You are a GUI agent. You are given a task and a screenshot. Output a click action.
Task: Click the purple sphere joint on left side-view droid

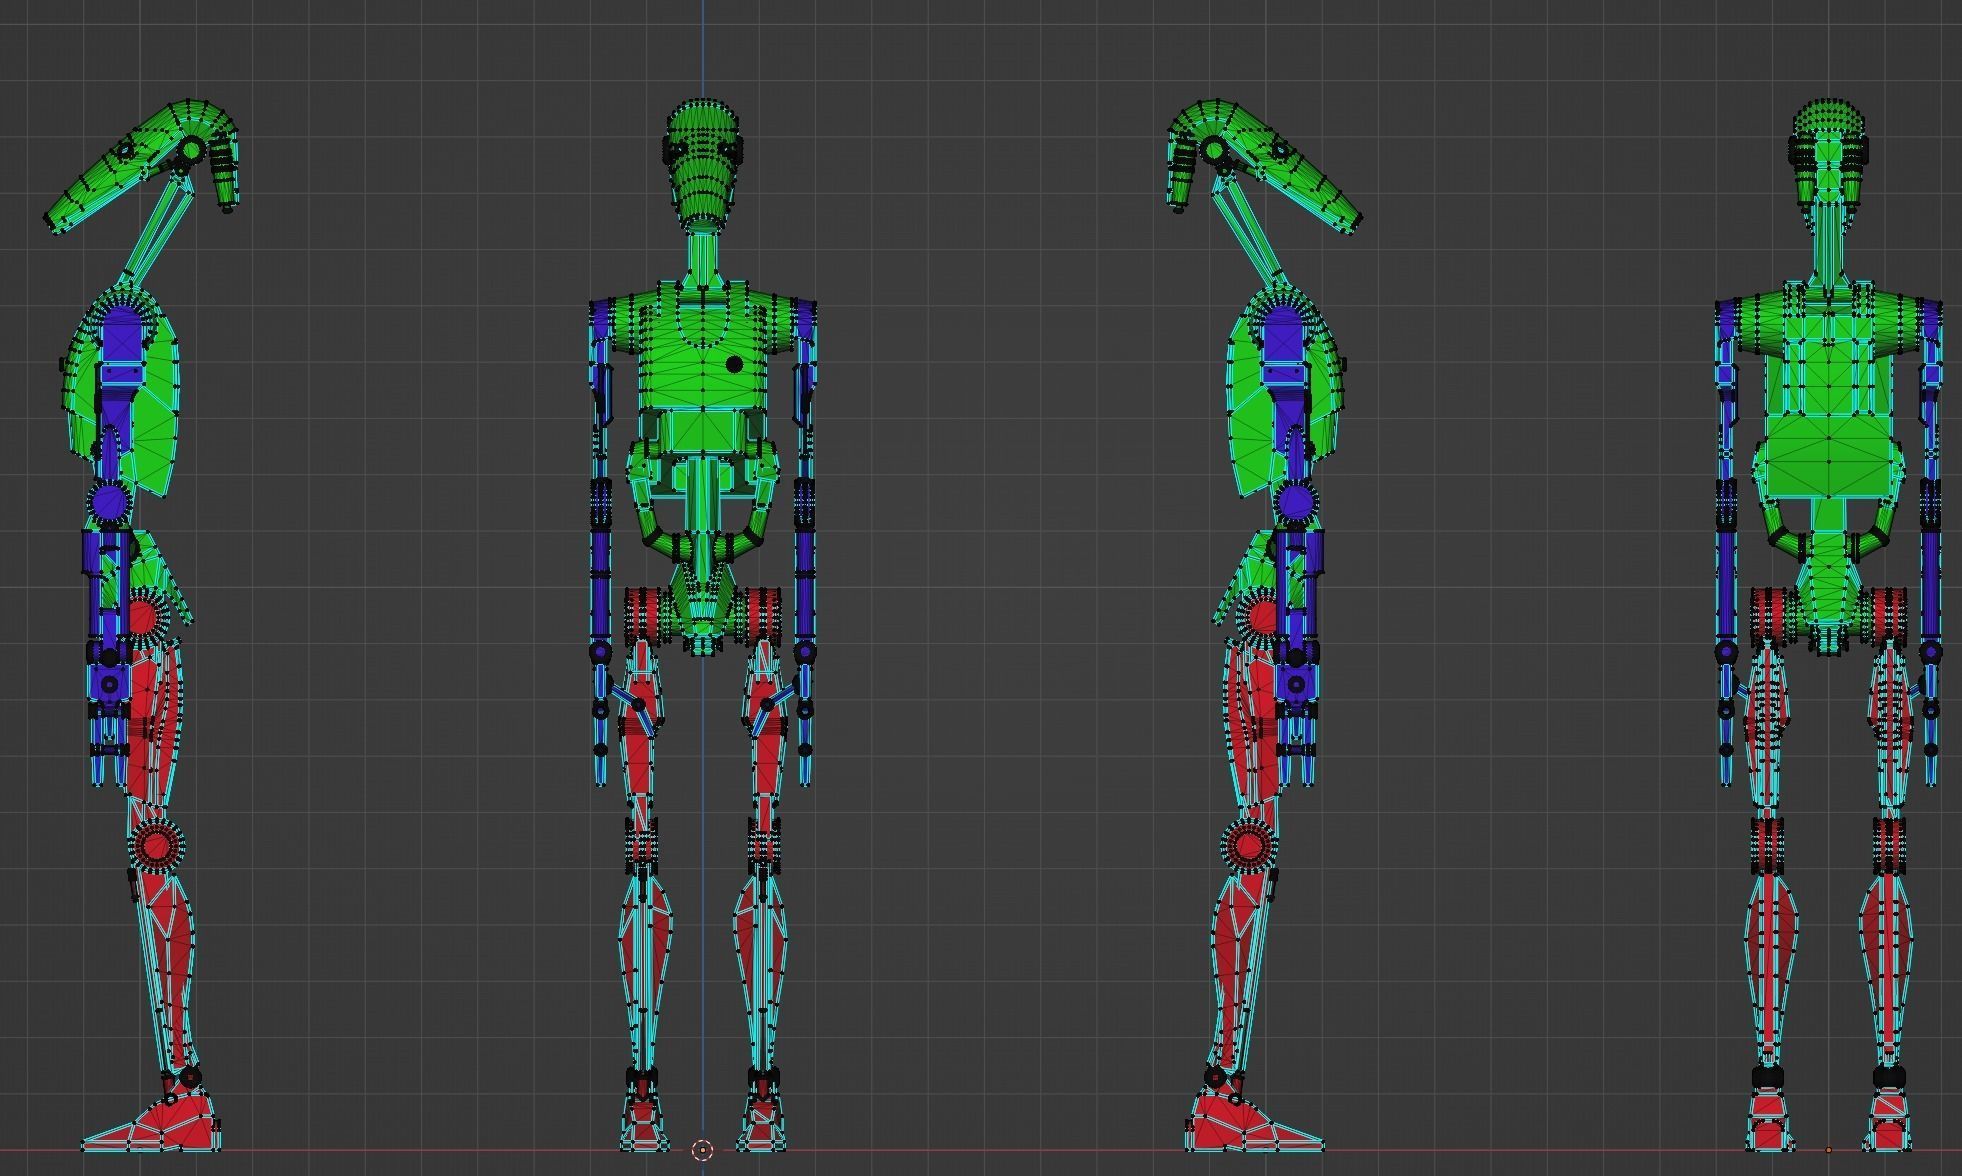click(x=108, y=503)
